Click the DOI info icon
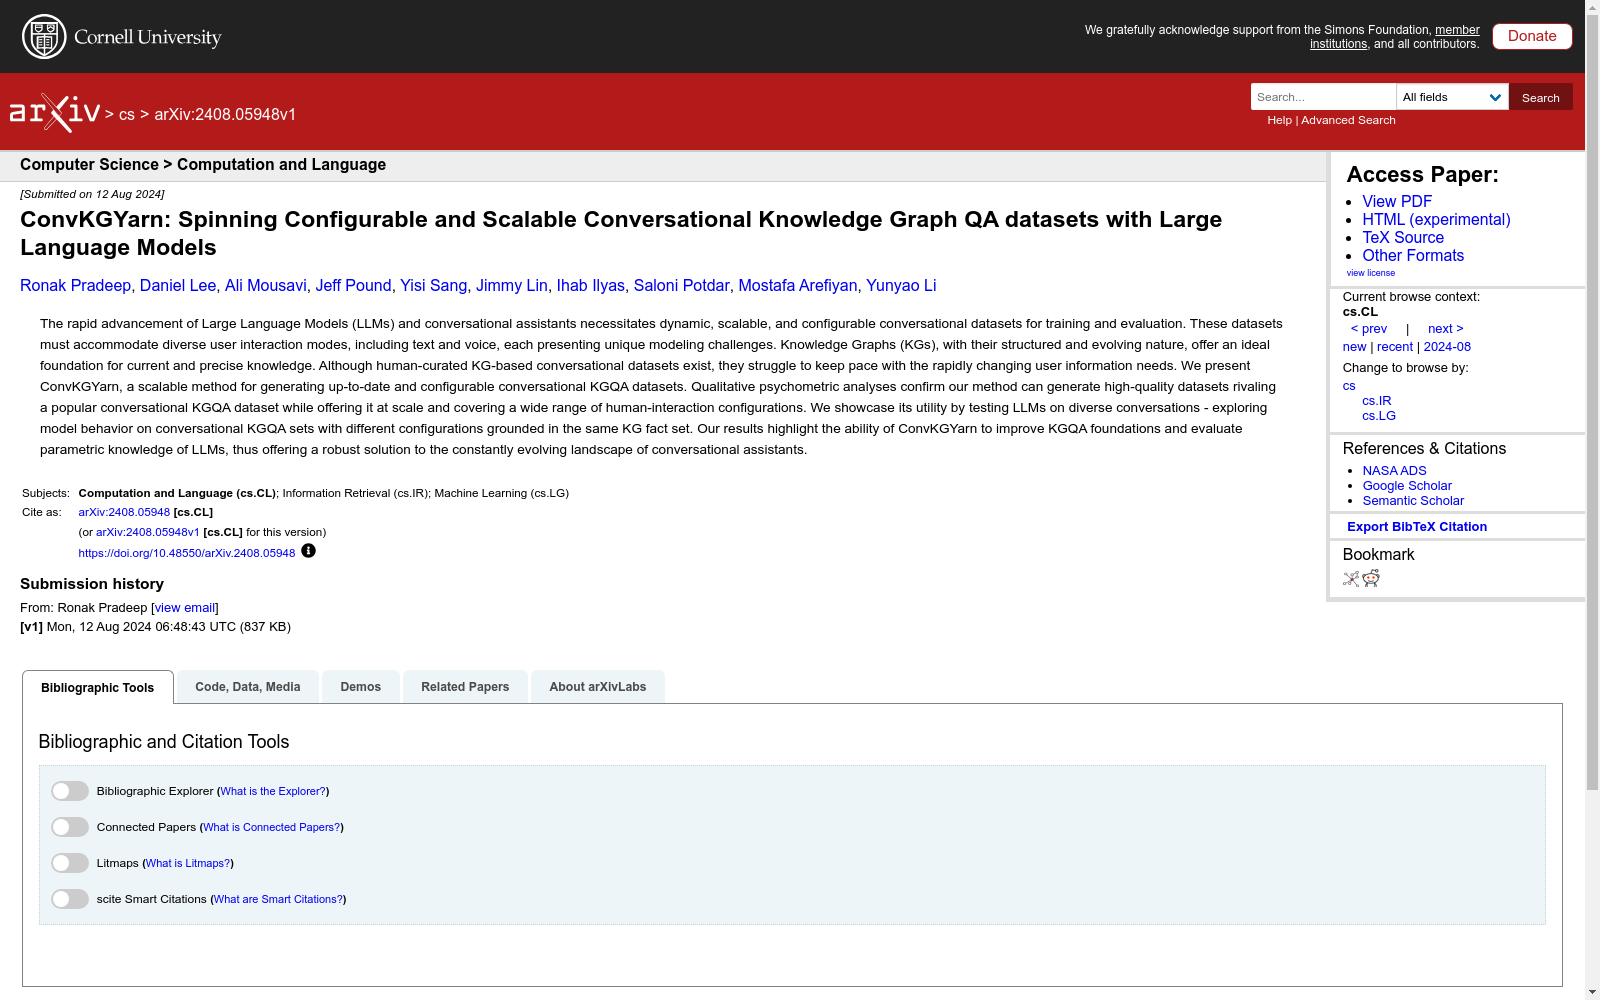 pos(309,551)
